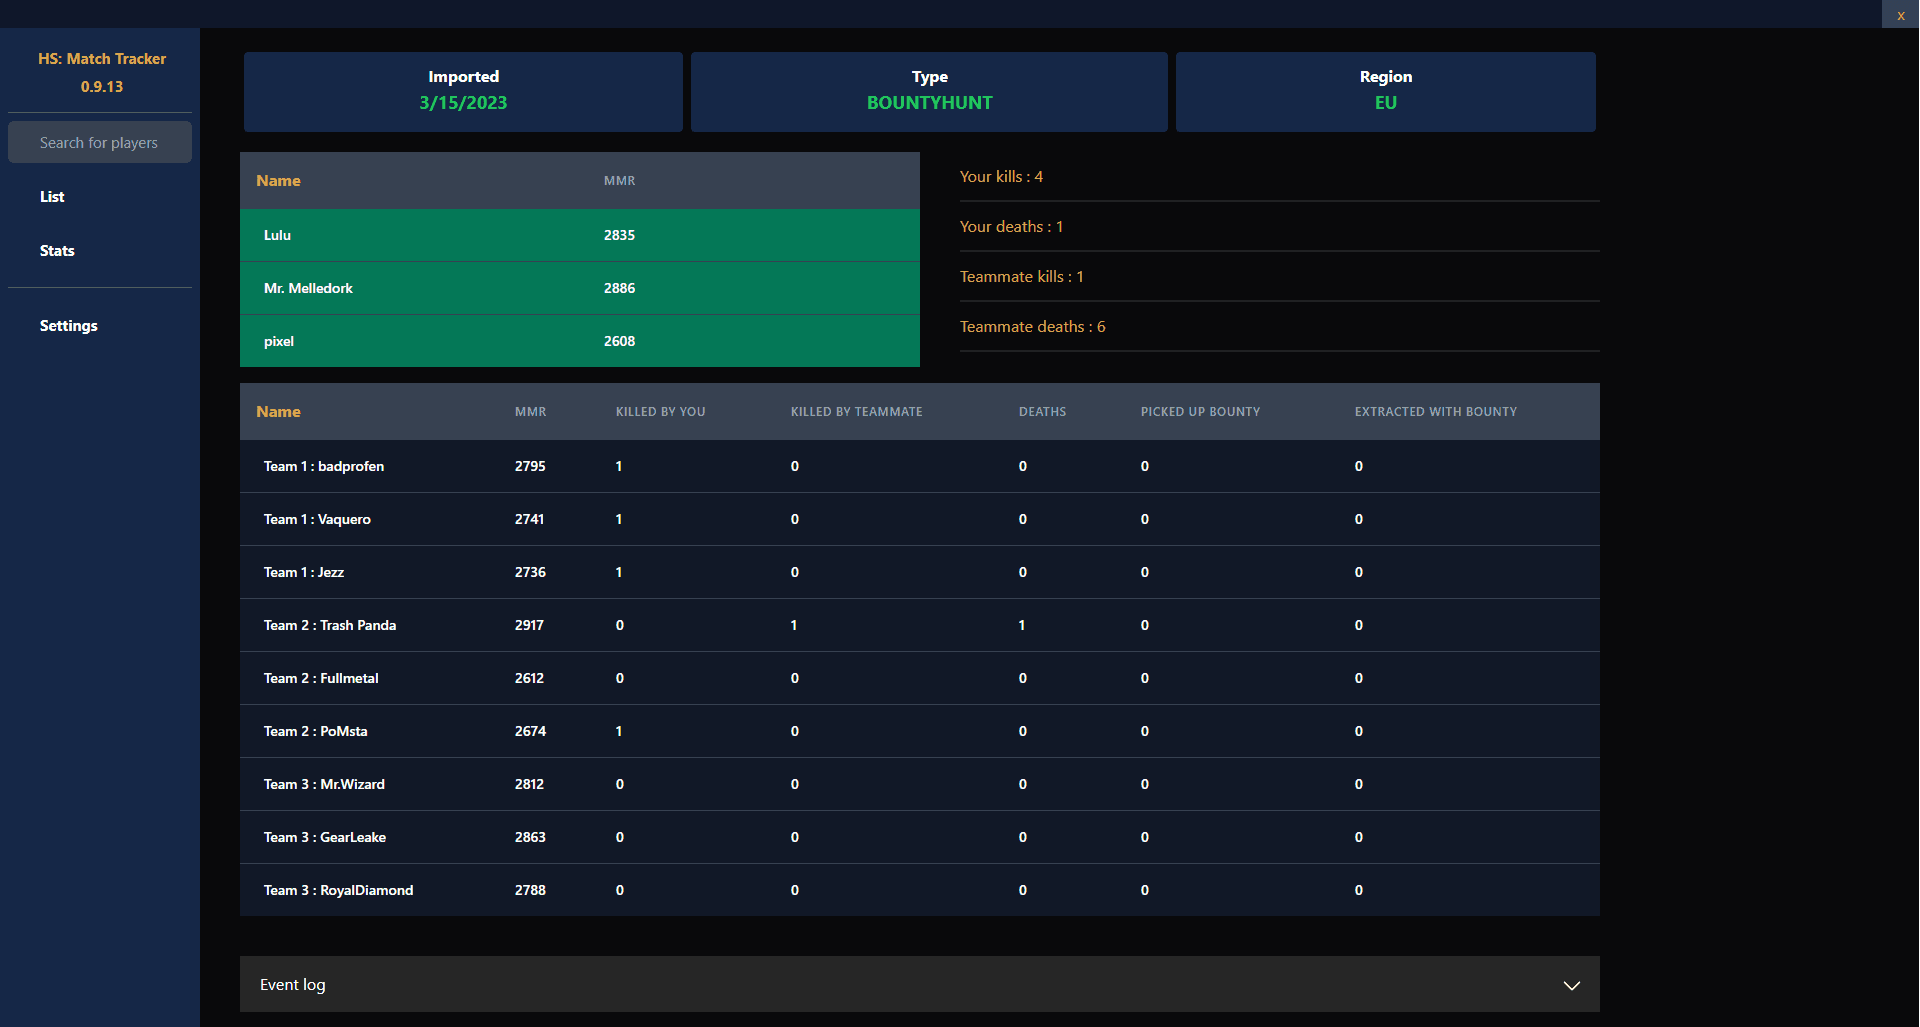The height and width of the screenshot is (1027, 1920).
Task: Click the Search for players field
Action: 99,142
